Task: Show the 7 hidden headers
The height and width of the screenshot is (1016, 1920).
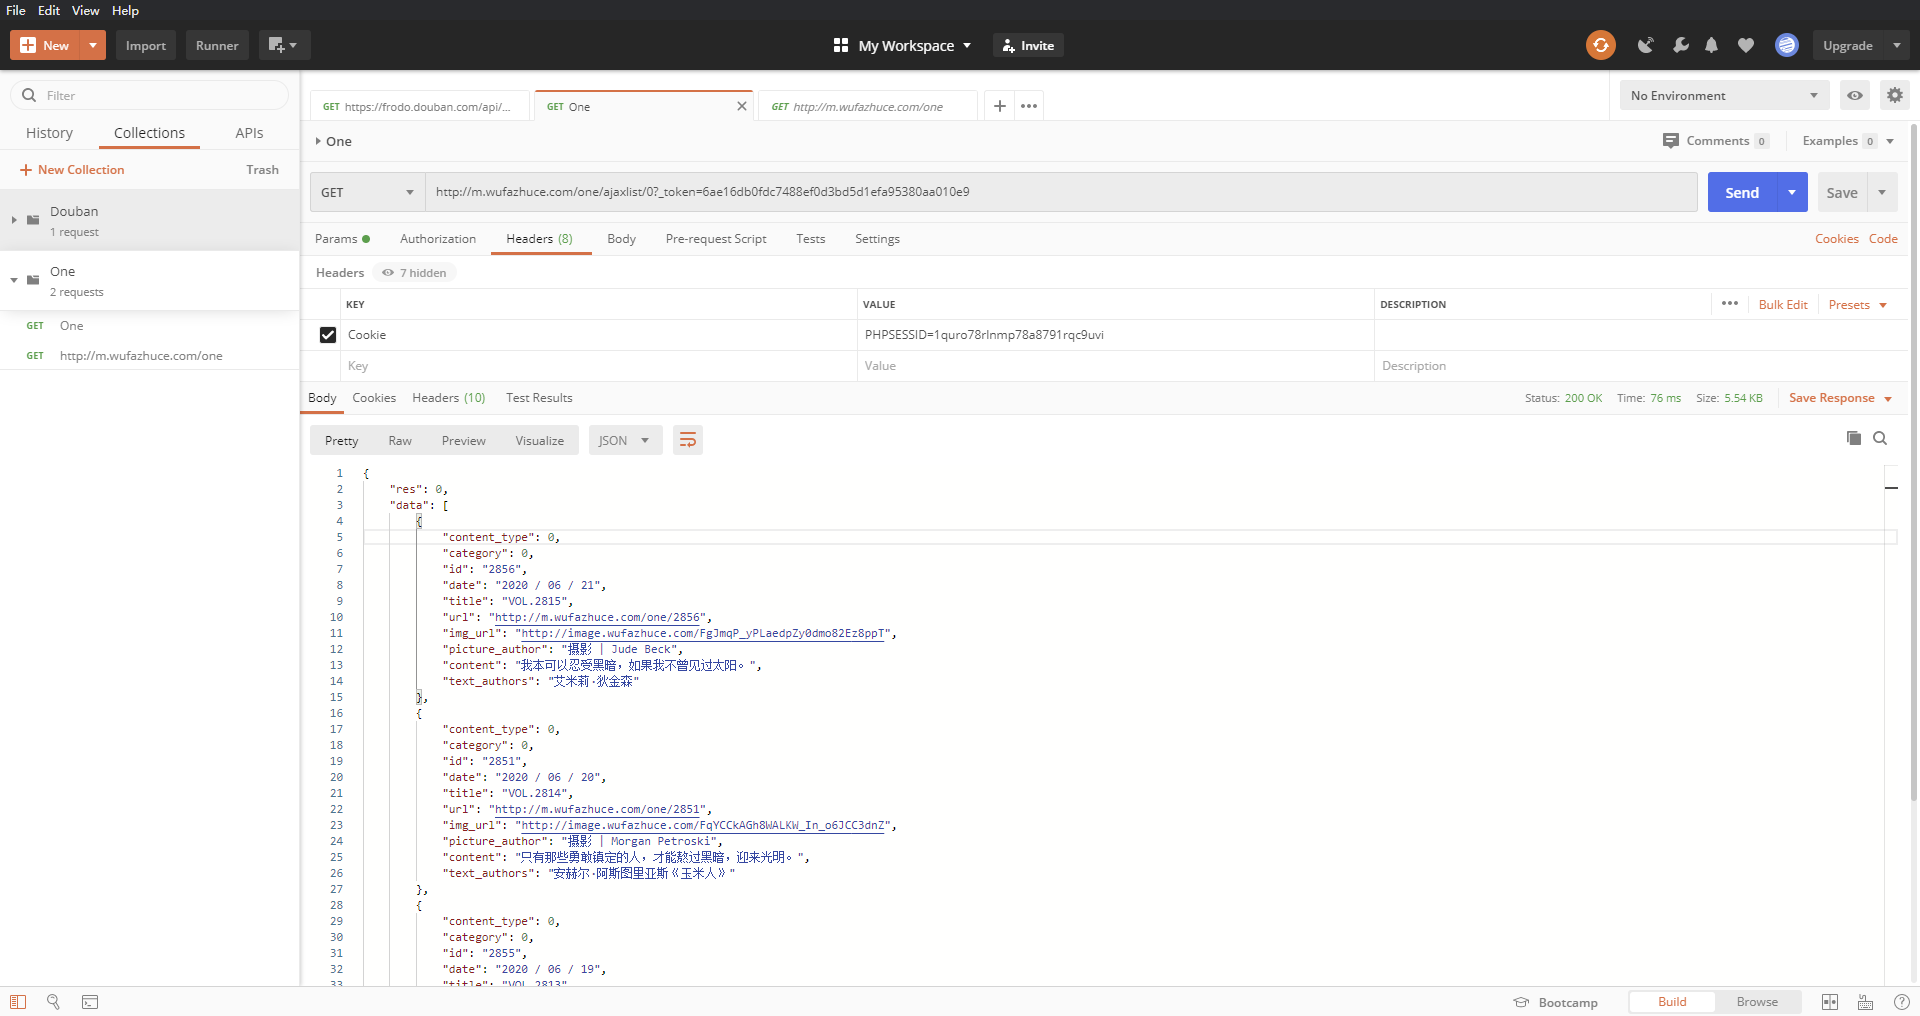Action: 415,272
